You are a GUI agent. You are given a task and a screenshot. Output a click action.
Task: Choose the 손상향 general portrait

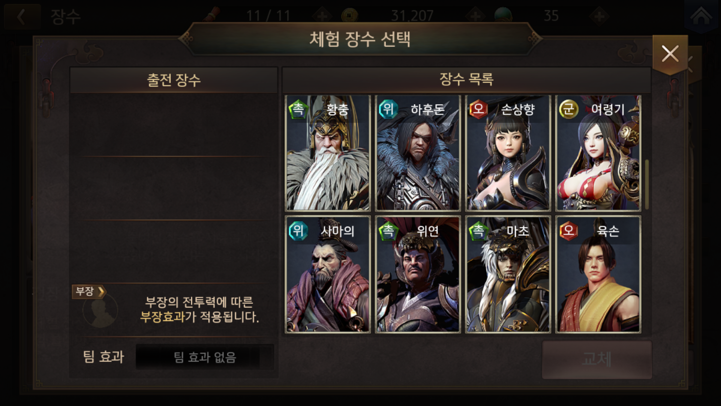pyautogui.click(x=508, y=153)
